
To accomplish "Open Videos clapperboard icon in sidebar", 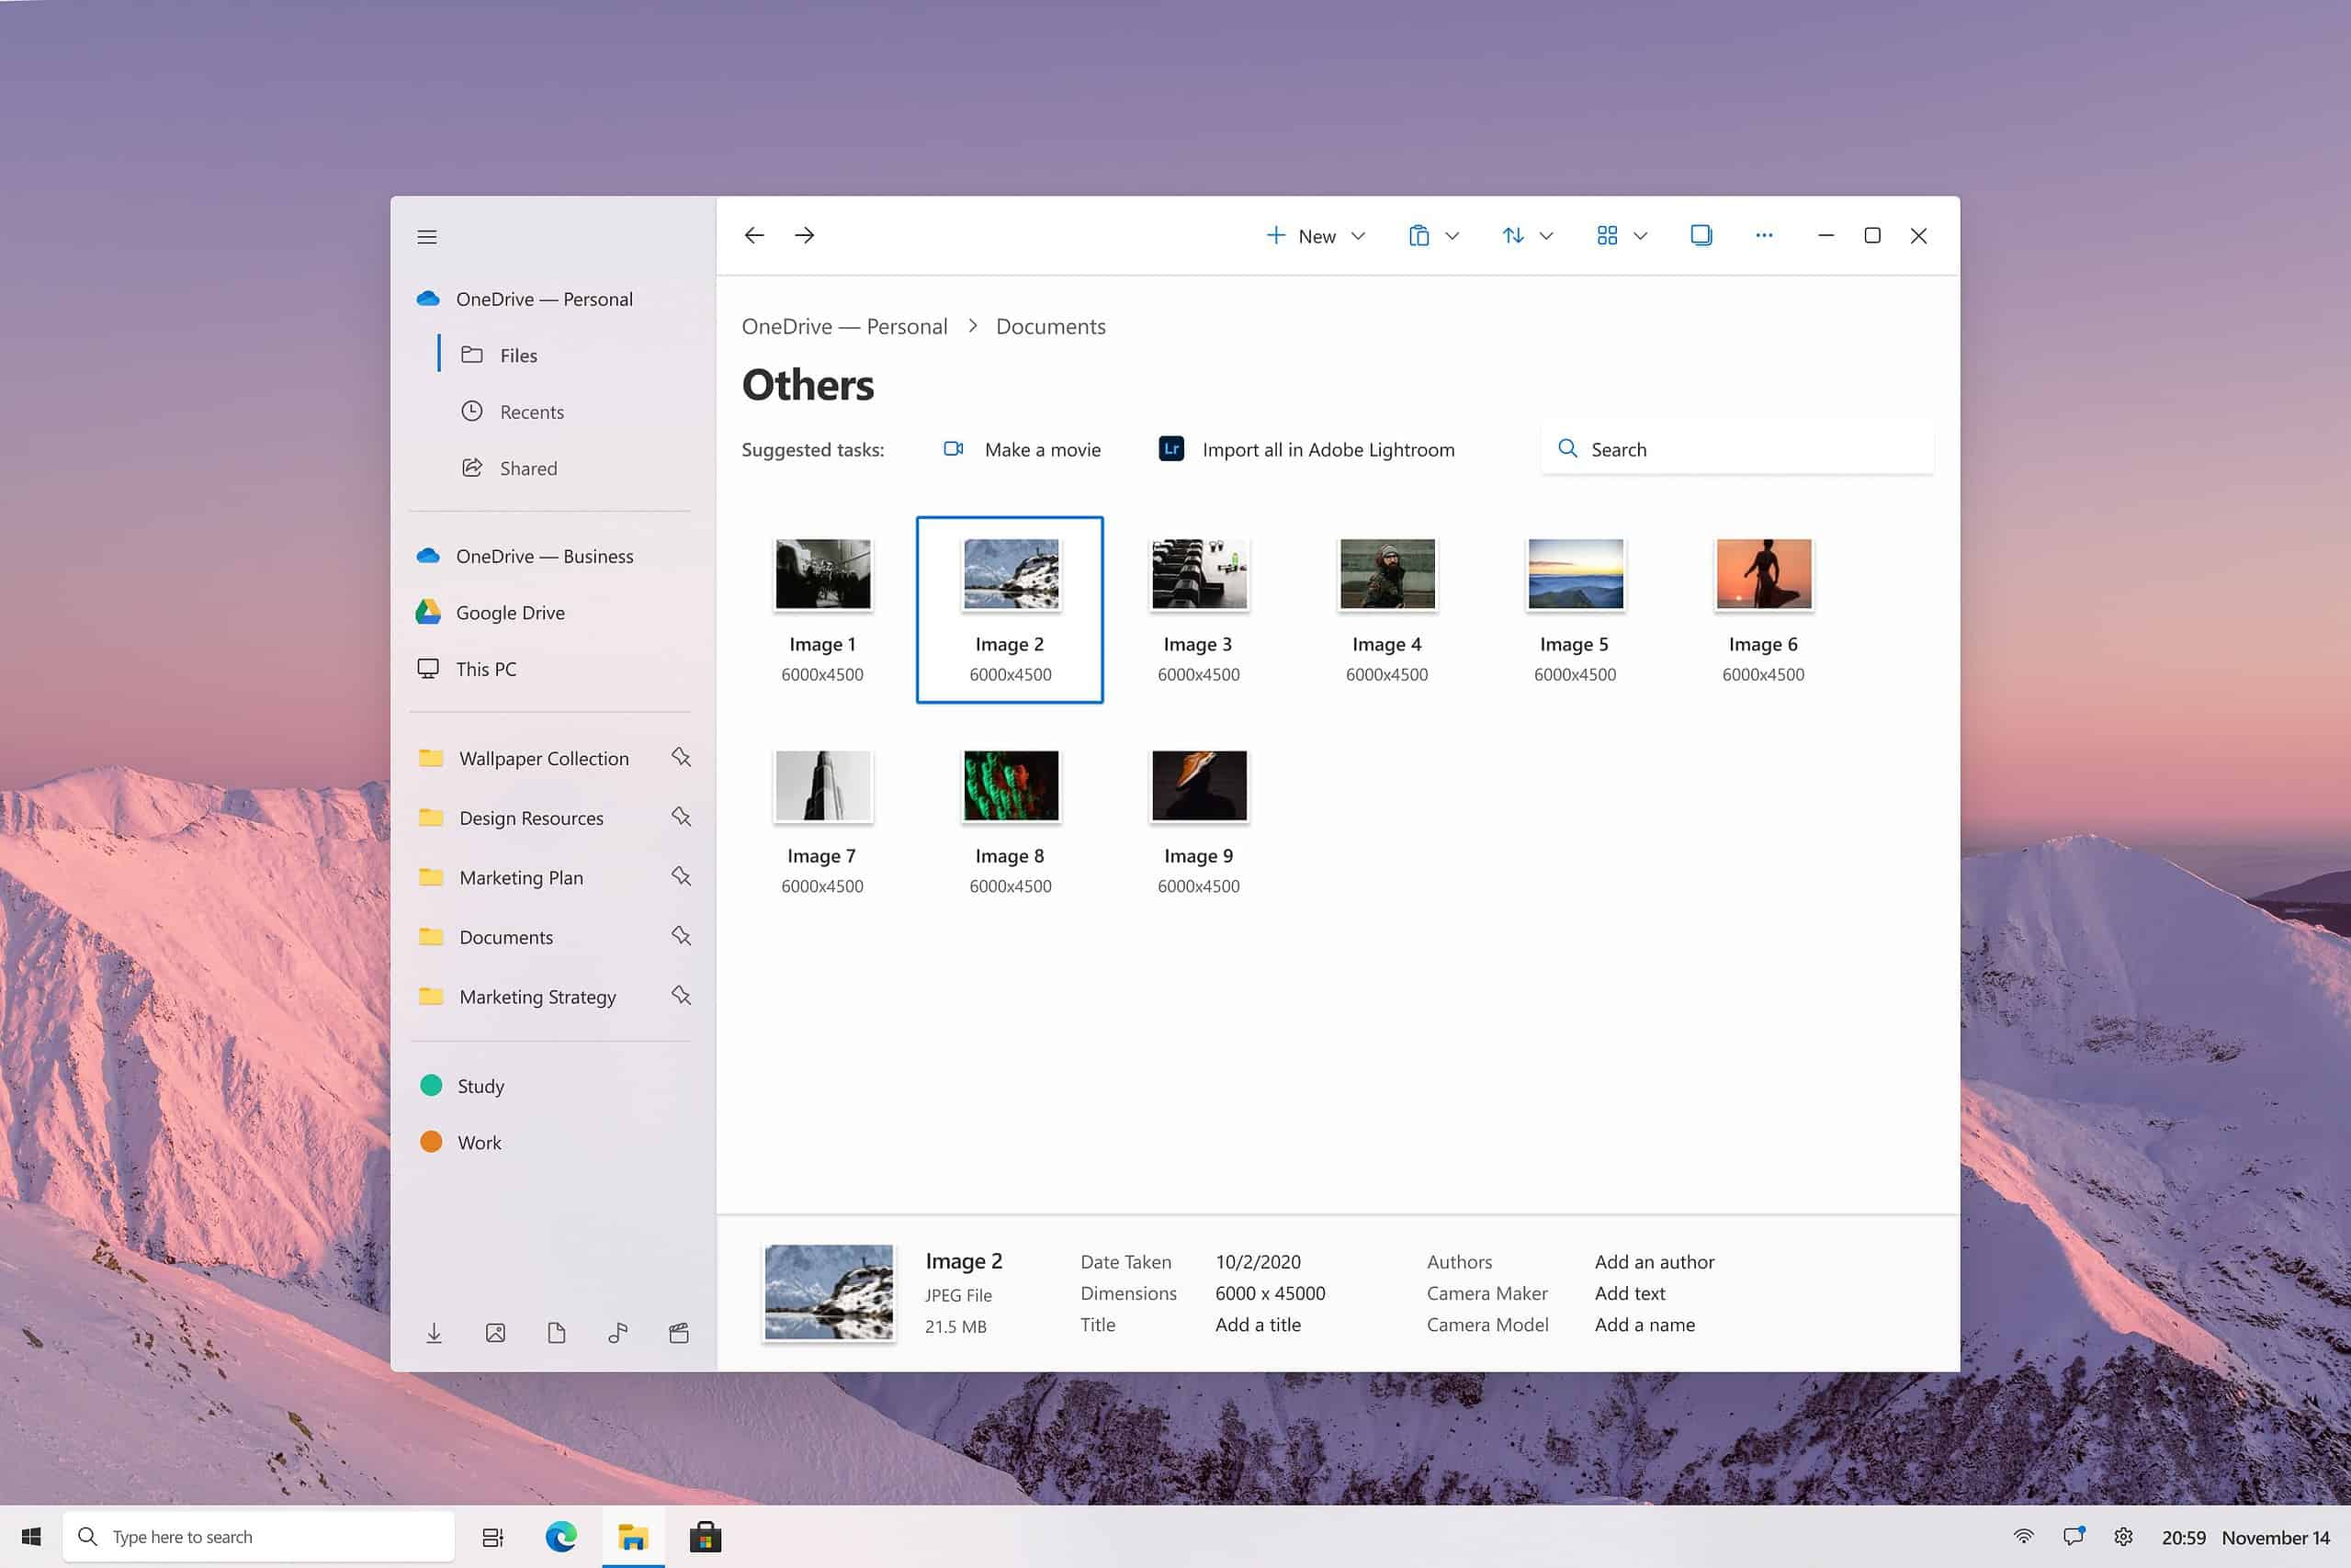I will [x=679, y=1333].
